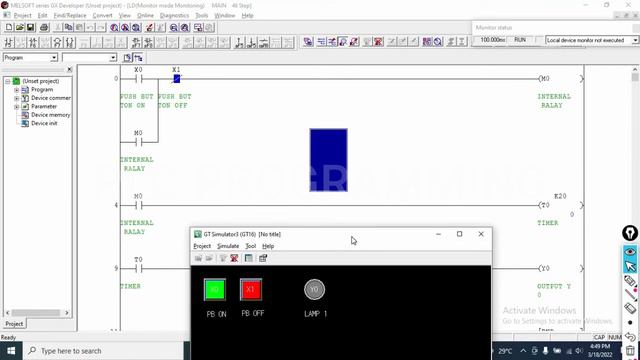Viewport: 640px width, 360px height.
Task: Click the RUN status indicator
Action: tap(520, 40)
